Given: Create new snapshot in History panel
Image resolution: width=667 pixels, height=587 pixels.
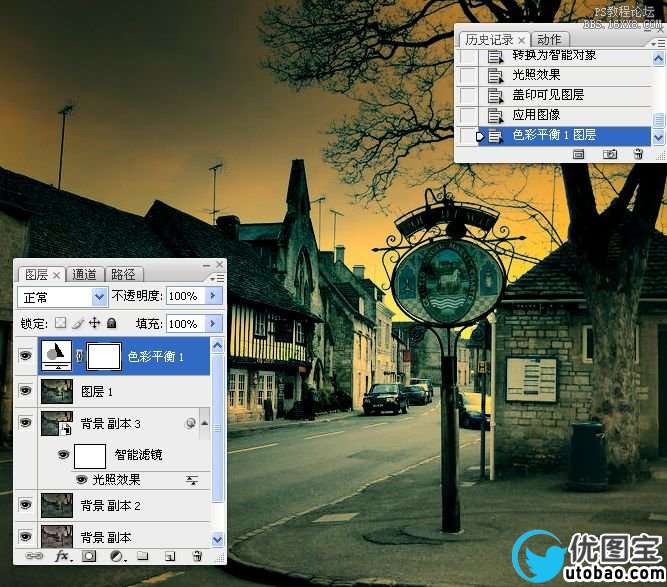Looking at the screenshot, I should (x=610, y=154).
